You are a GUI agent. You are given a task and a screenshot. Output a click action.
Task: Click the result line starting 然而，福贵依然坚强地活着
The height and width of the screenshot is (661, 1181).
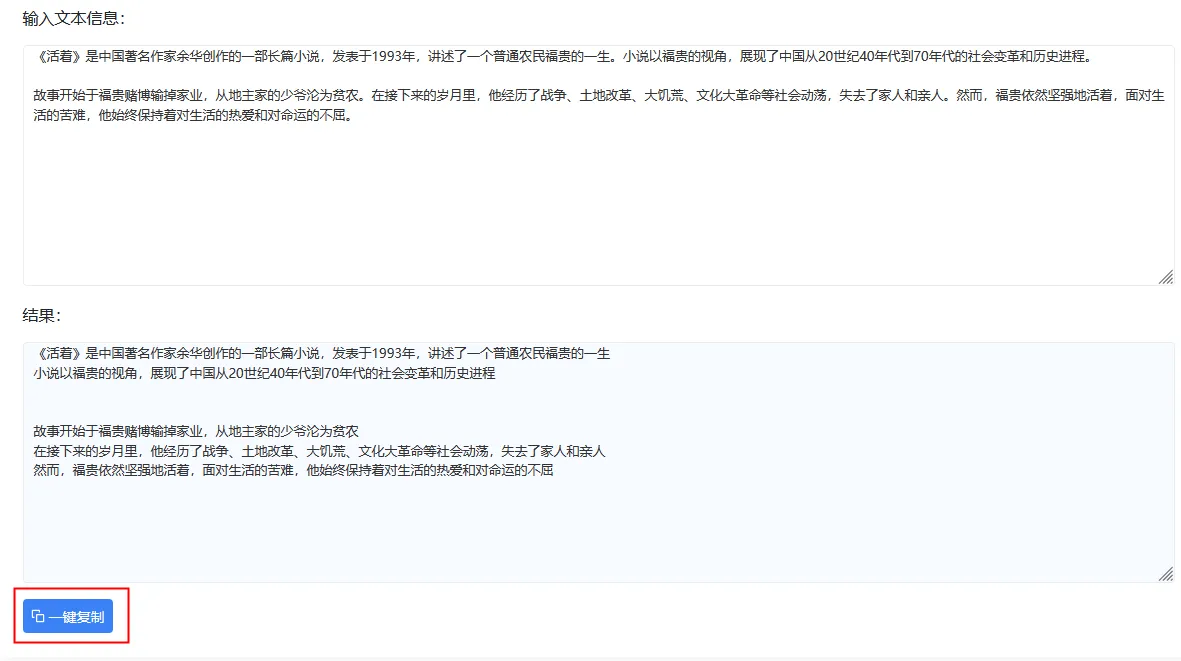(x=293, y=471)
